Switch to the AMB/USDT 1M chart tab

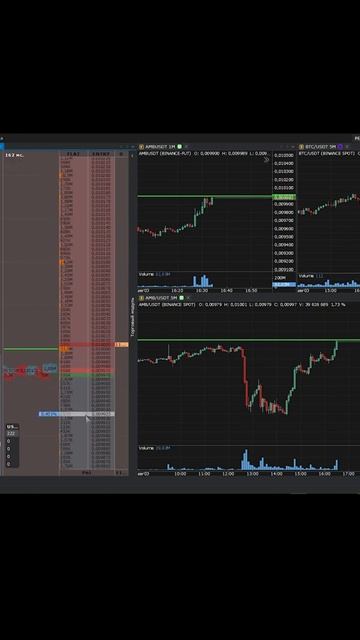pos(160,147)
